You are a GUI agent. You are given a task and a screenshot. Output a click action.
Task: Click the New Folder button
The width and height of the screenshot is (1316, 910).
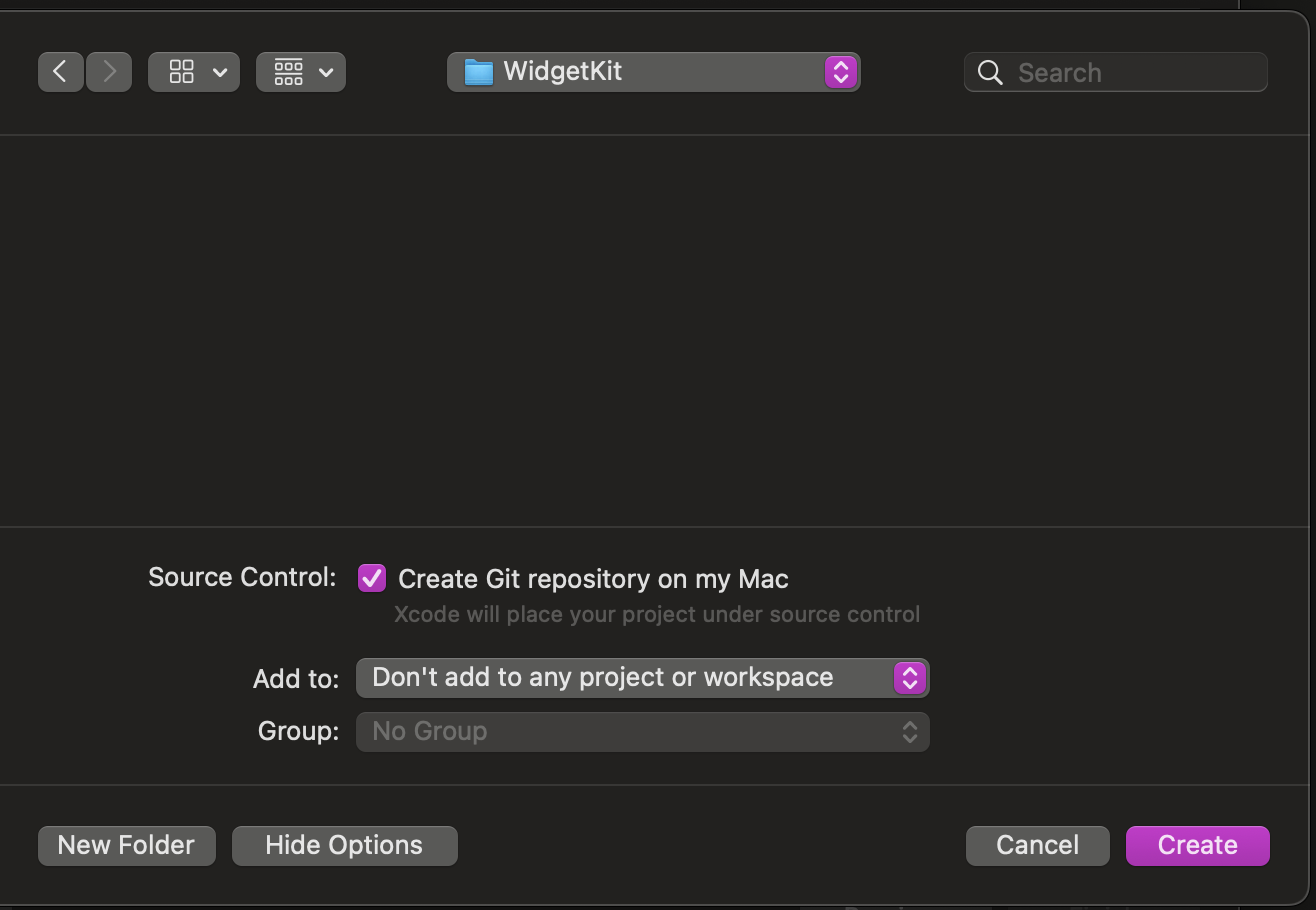tap(126, 845)
